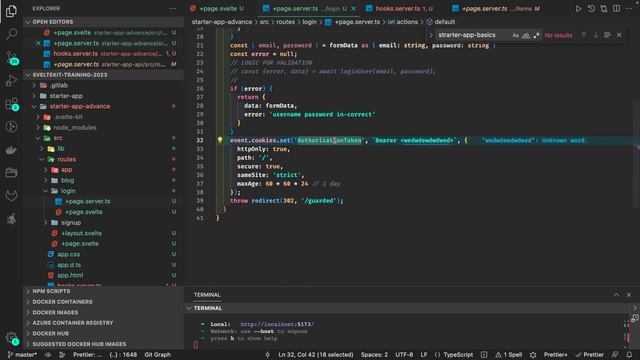Split the editor right
The image size is (640, 360).
click(x=616, y=9)
